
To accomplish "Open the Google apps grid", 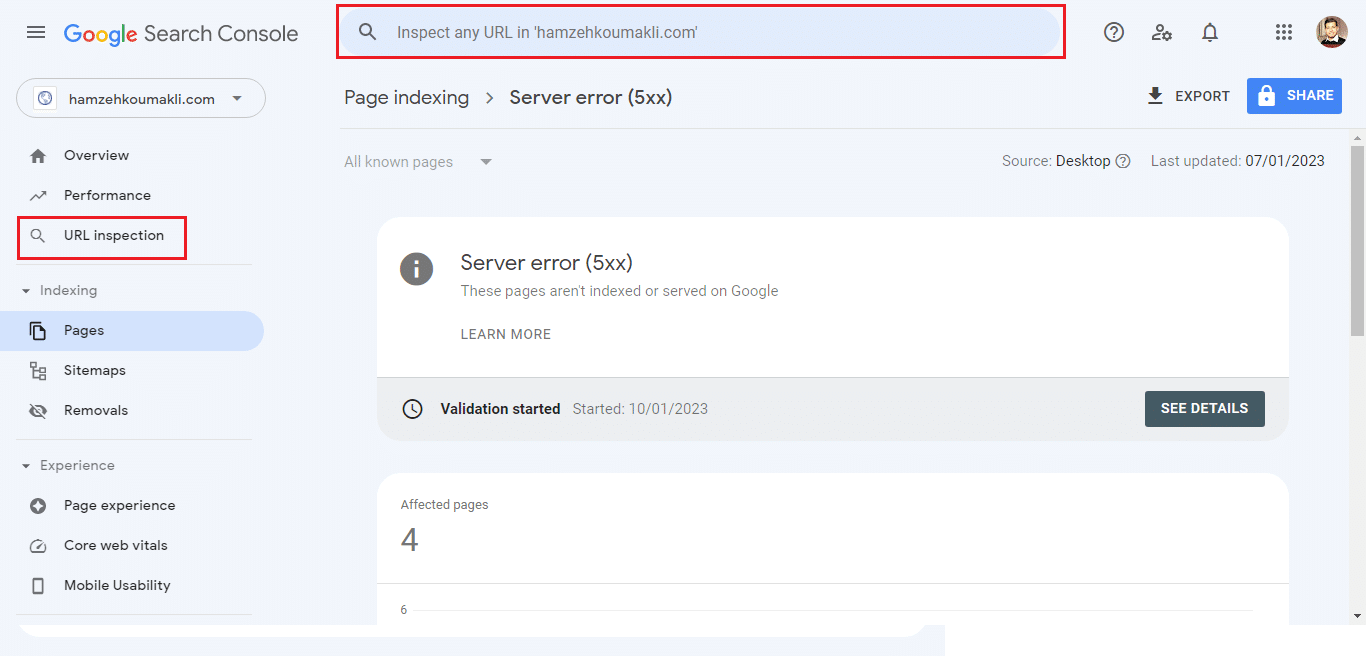I will click(1284, 32).
